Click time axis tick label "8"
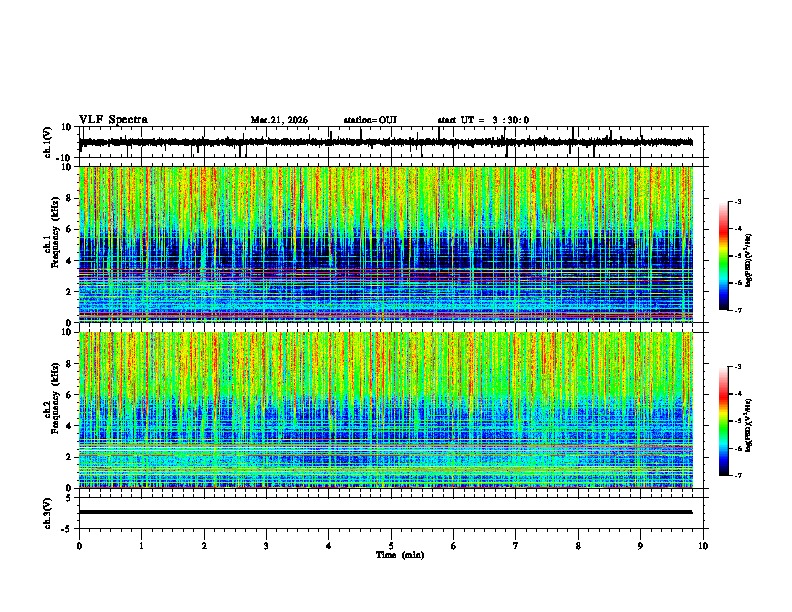The image size is (792, 612). coord(578,546)
